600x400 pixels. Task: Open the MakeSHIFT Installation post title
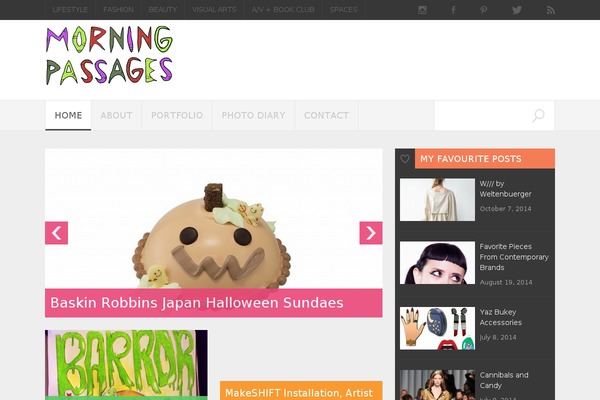(x=299, y=393)
